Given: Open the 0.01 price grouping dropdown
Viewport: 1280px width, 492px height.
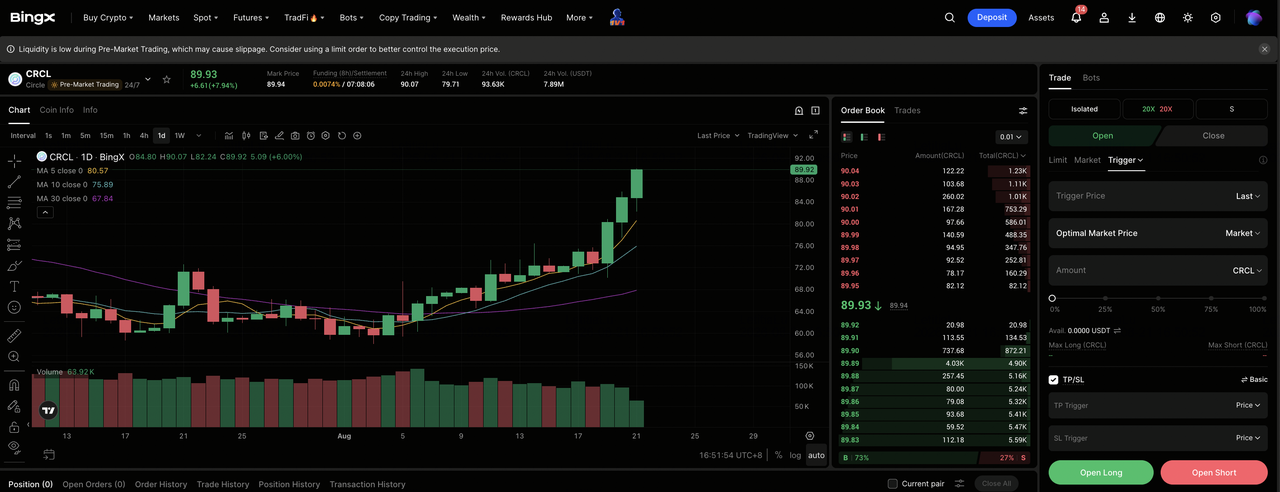Looking at the screenshot, I should point(1011,137).
